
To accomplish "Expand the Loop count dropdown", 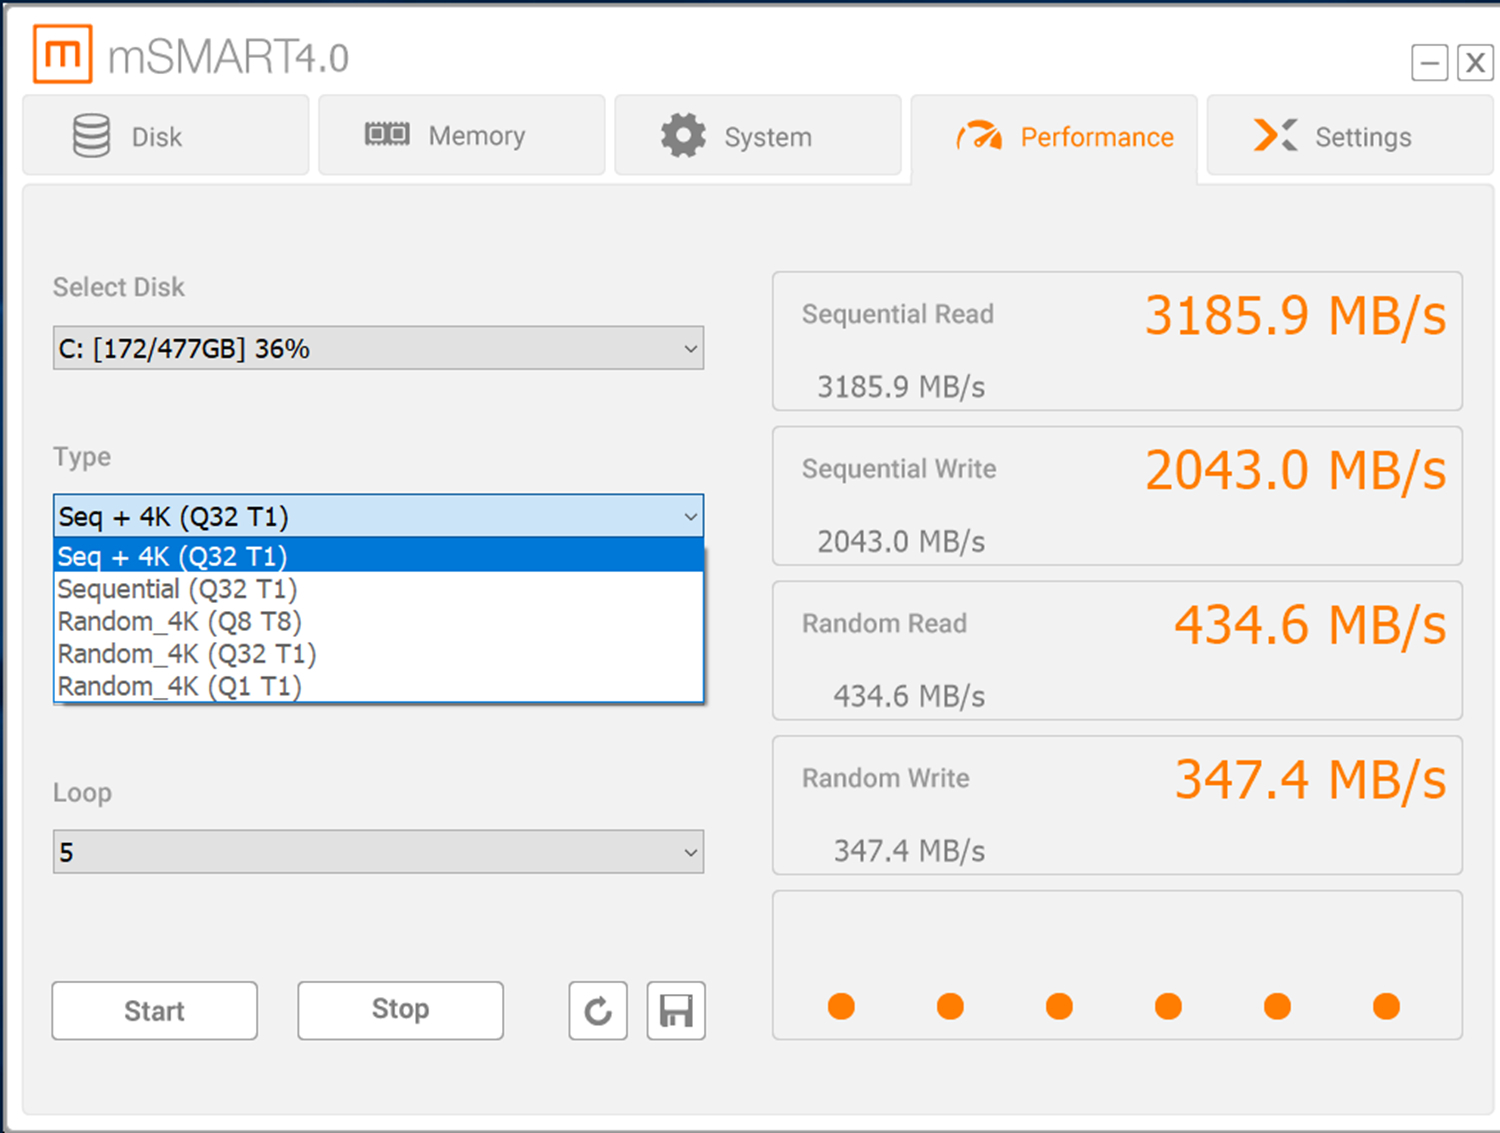I will tap(378, 852).
